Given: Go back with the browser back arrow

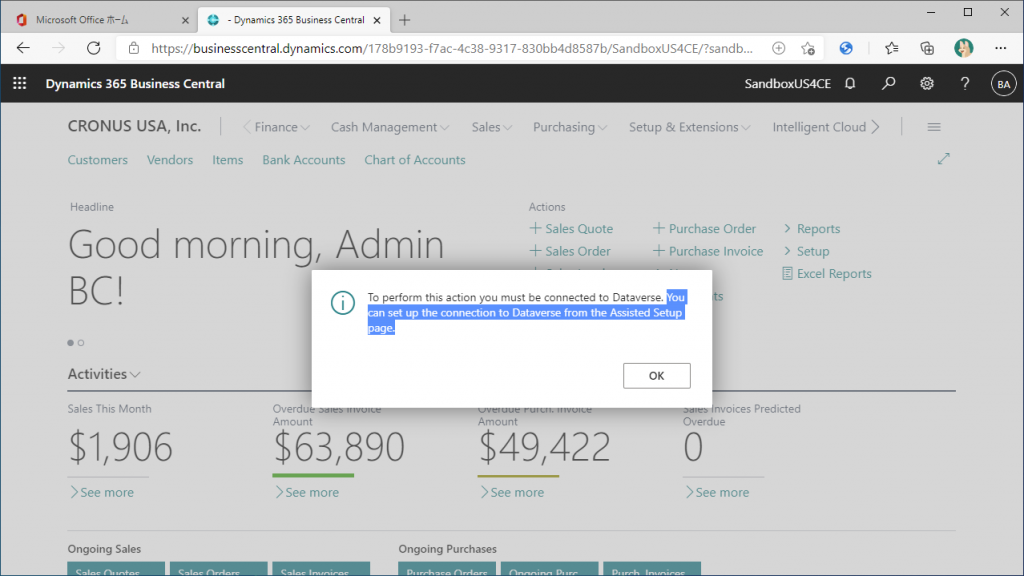Looking at the screenshot, I should tap(23, 48).
